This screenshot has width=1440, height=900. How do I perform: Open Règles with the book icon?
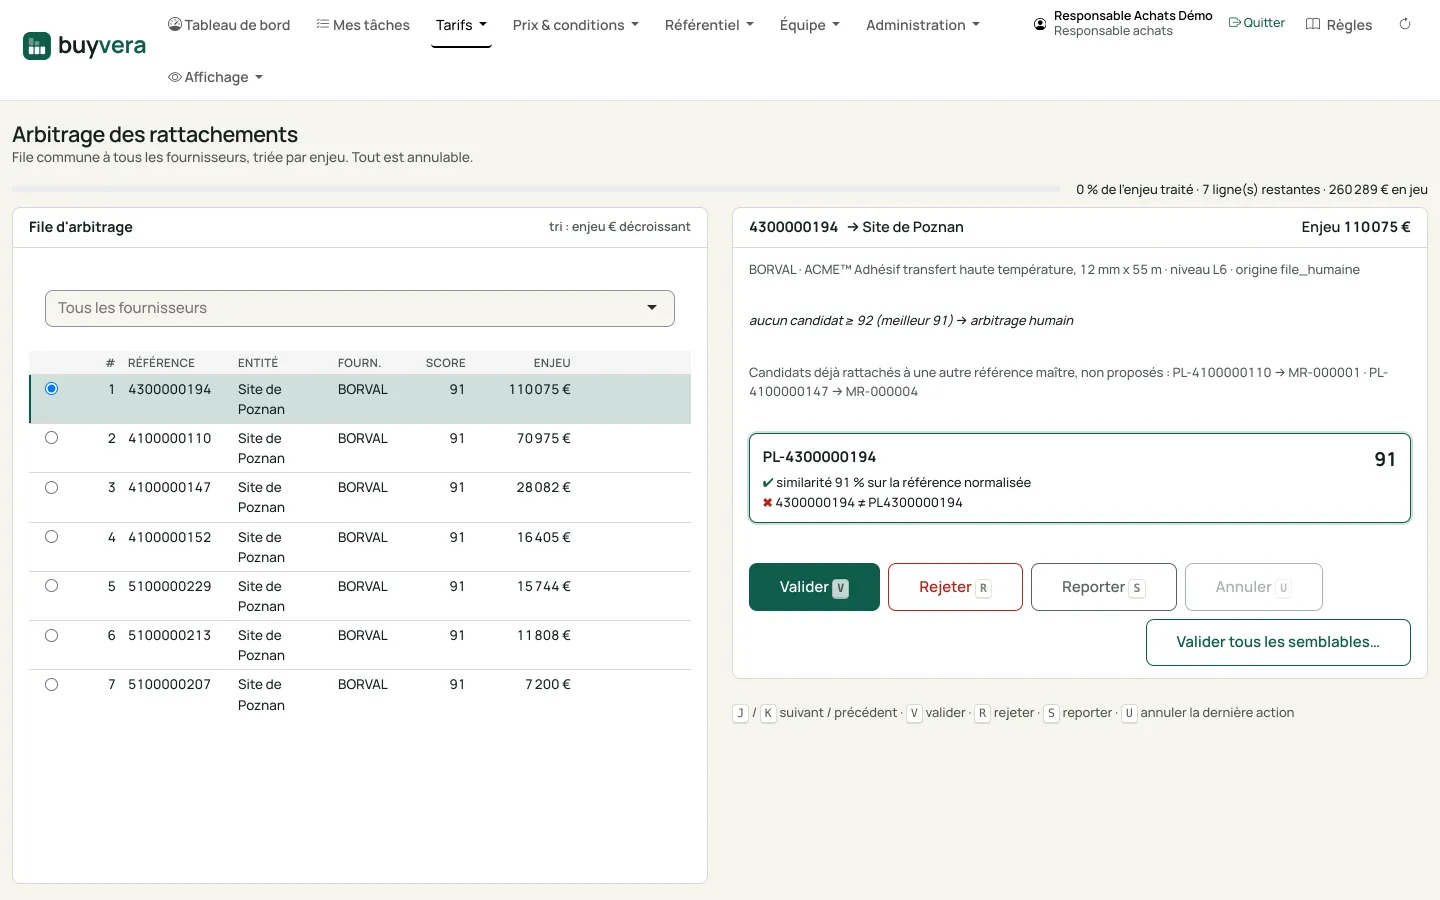point(1339,25)
